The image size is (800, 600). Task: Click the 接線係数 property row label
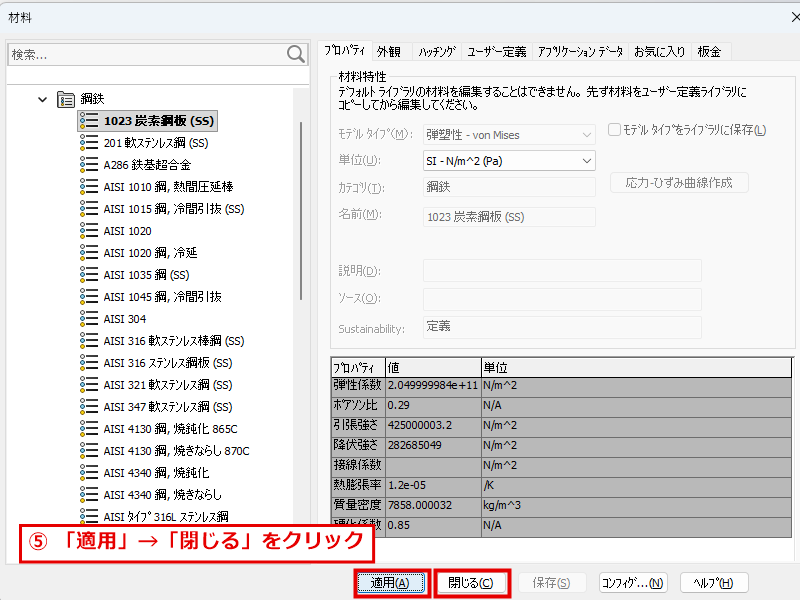[358, 465]
